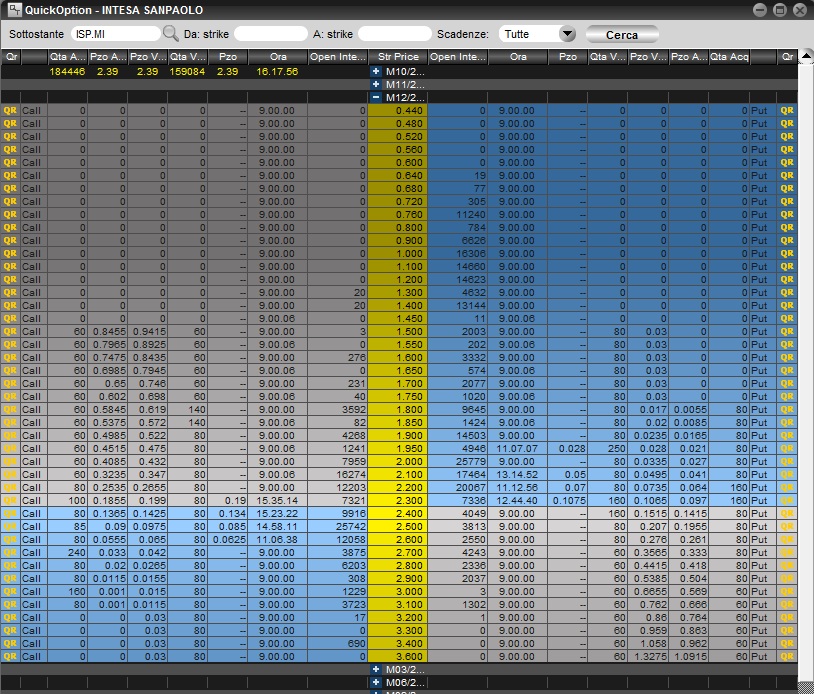Collapse the M12/2 expiry group

pos(376,98)
